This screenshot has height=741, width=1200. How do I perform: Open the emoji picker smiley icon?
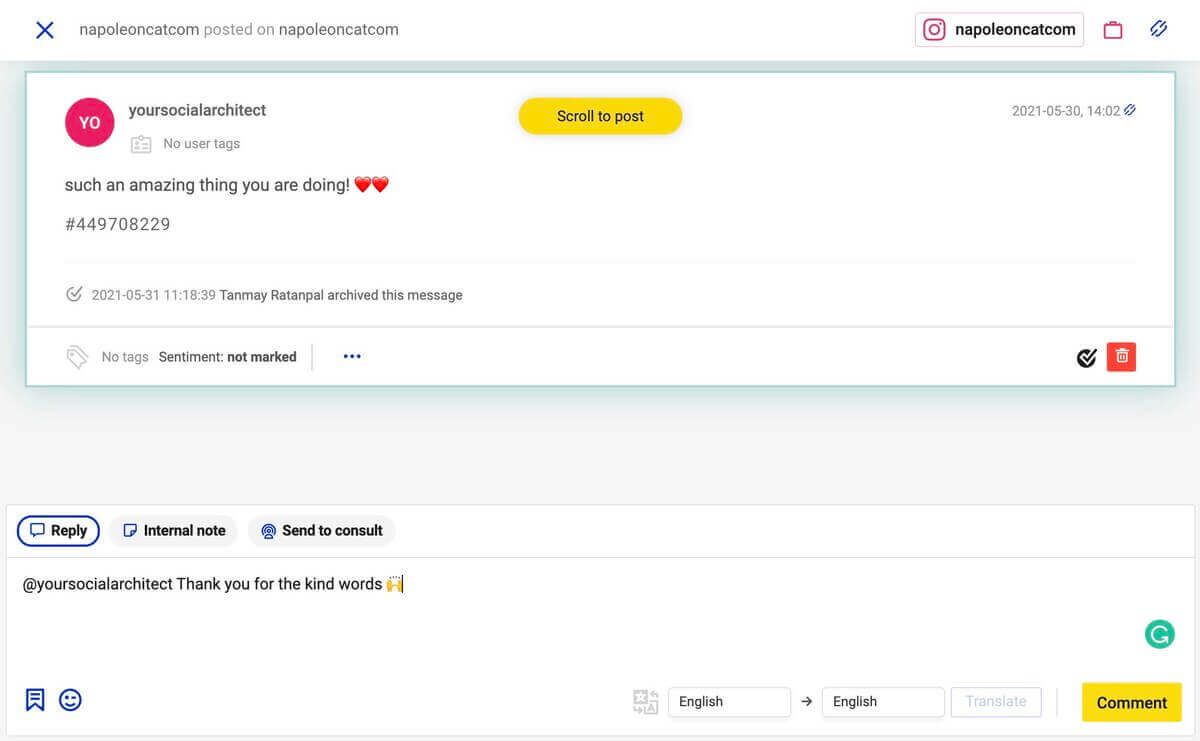(x=70, y=700)
